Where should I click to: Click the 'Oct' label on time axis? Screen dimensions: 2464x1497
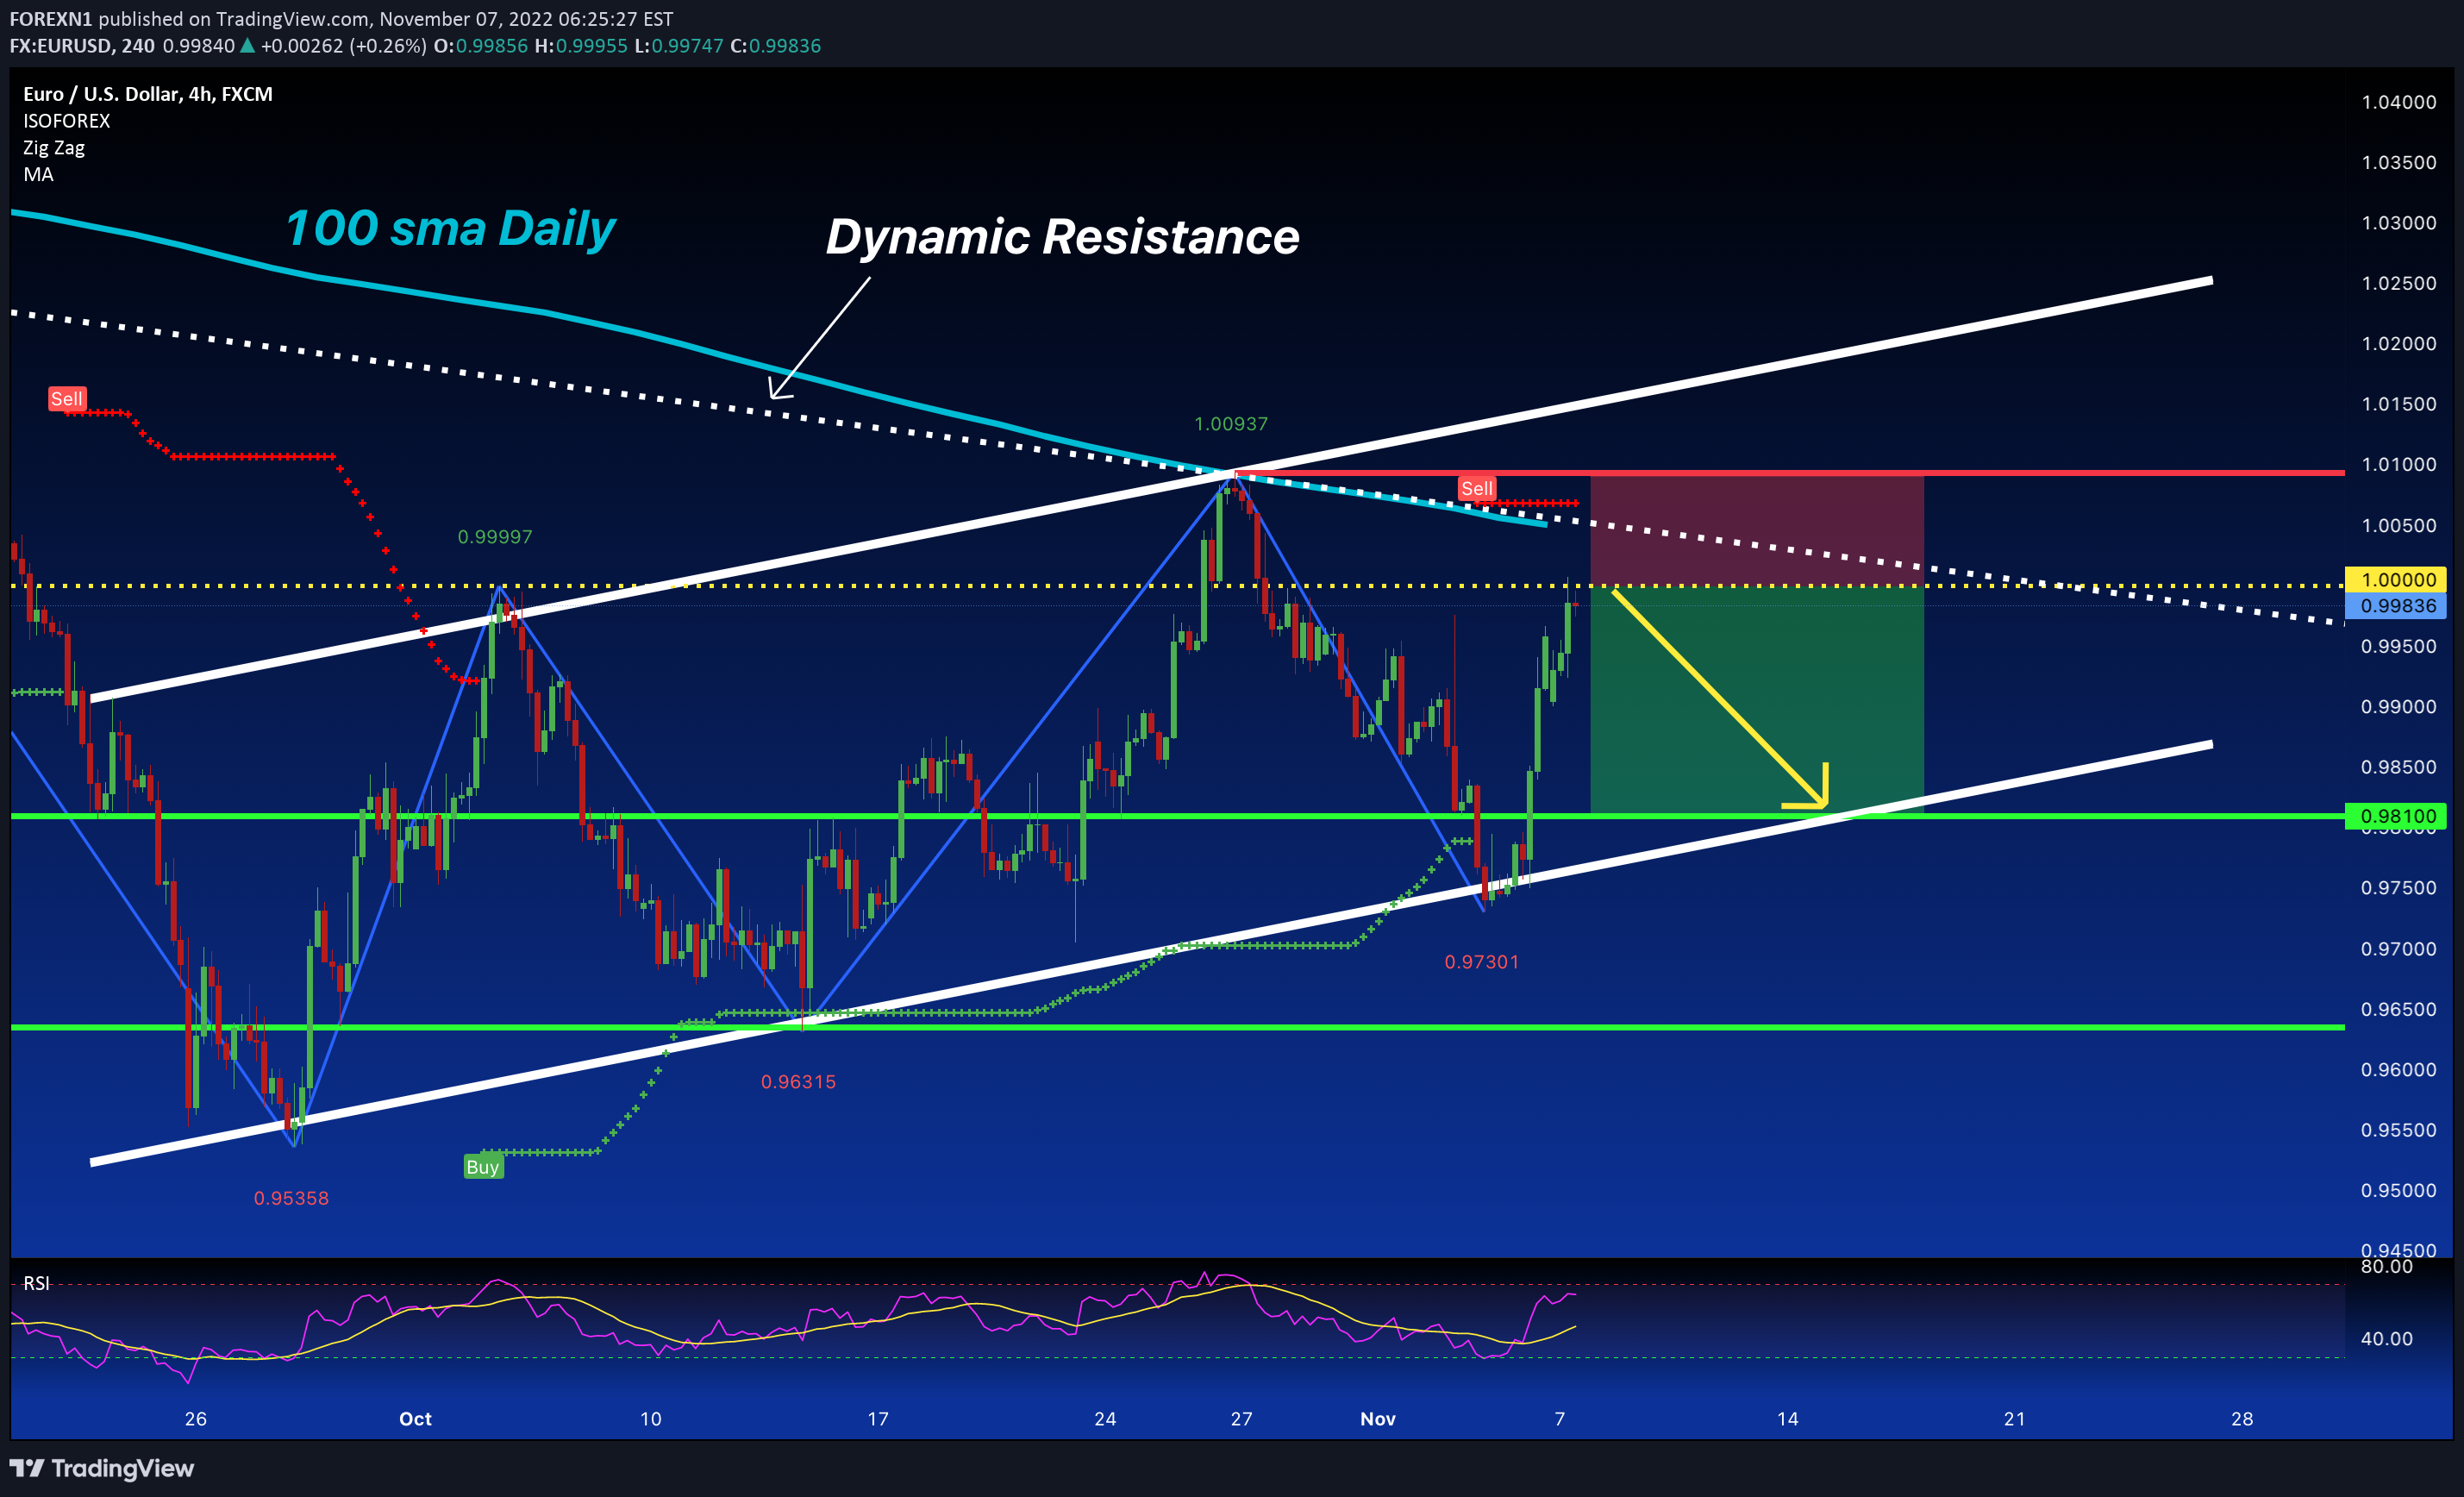[415, 1419]
